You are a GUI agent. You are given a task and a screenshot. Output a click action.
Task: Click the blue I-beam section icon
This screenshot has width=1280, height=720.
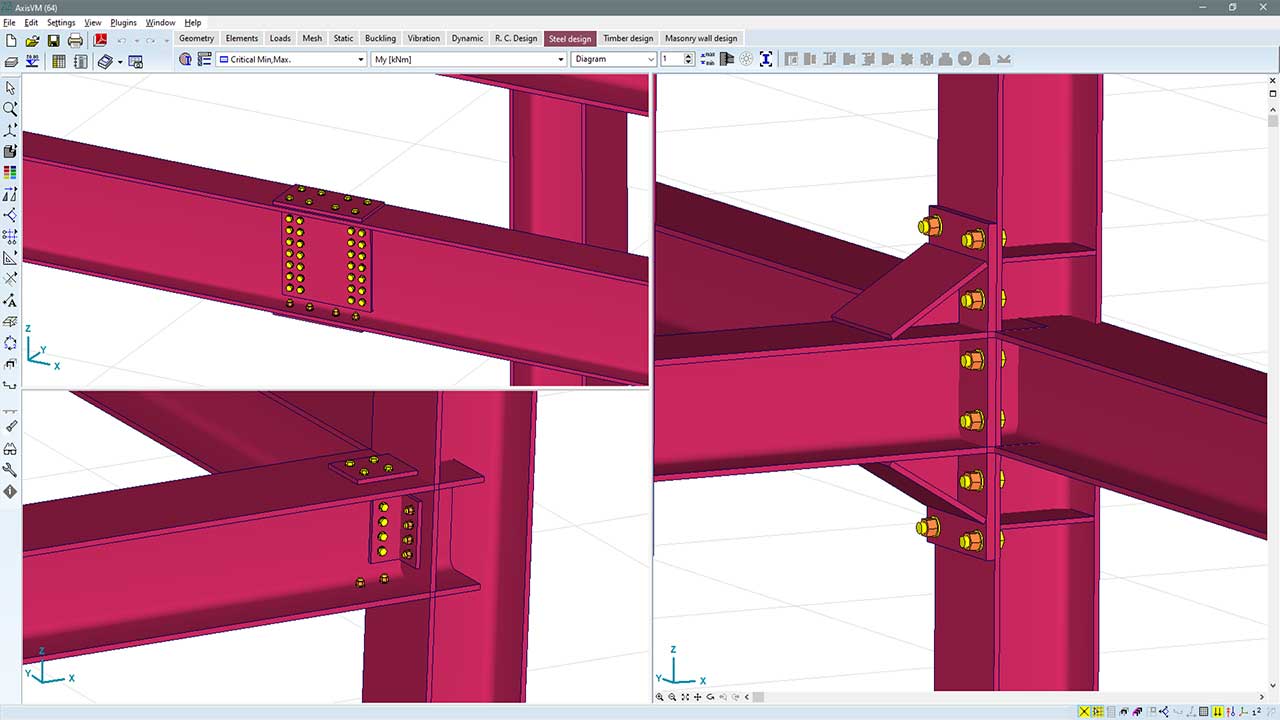[x=766, y=59]
